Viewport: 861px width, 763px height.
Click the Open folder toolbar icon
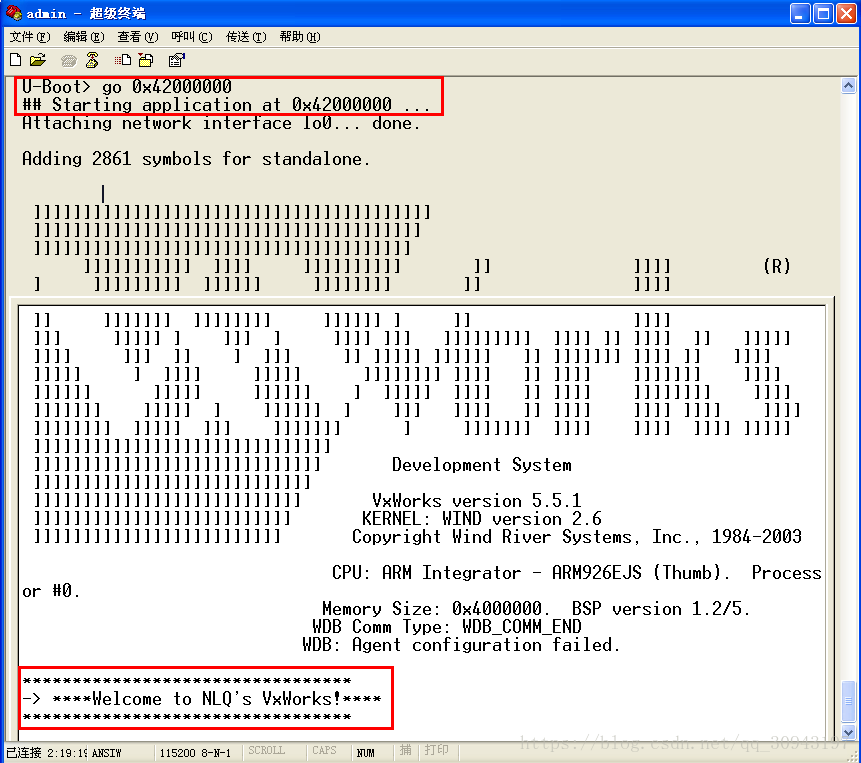(38, 60)
